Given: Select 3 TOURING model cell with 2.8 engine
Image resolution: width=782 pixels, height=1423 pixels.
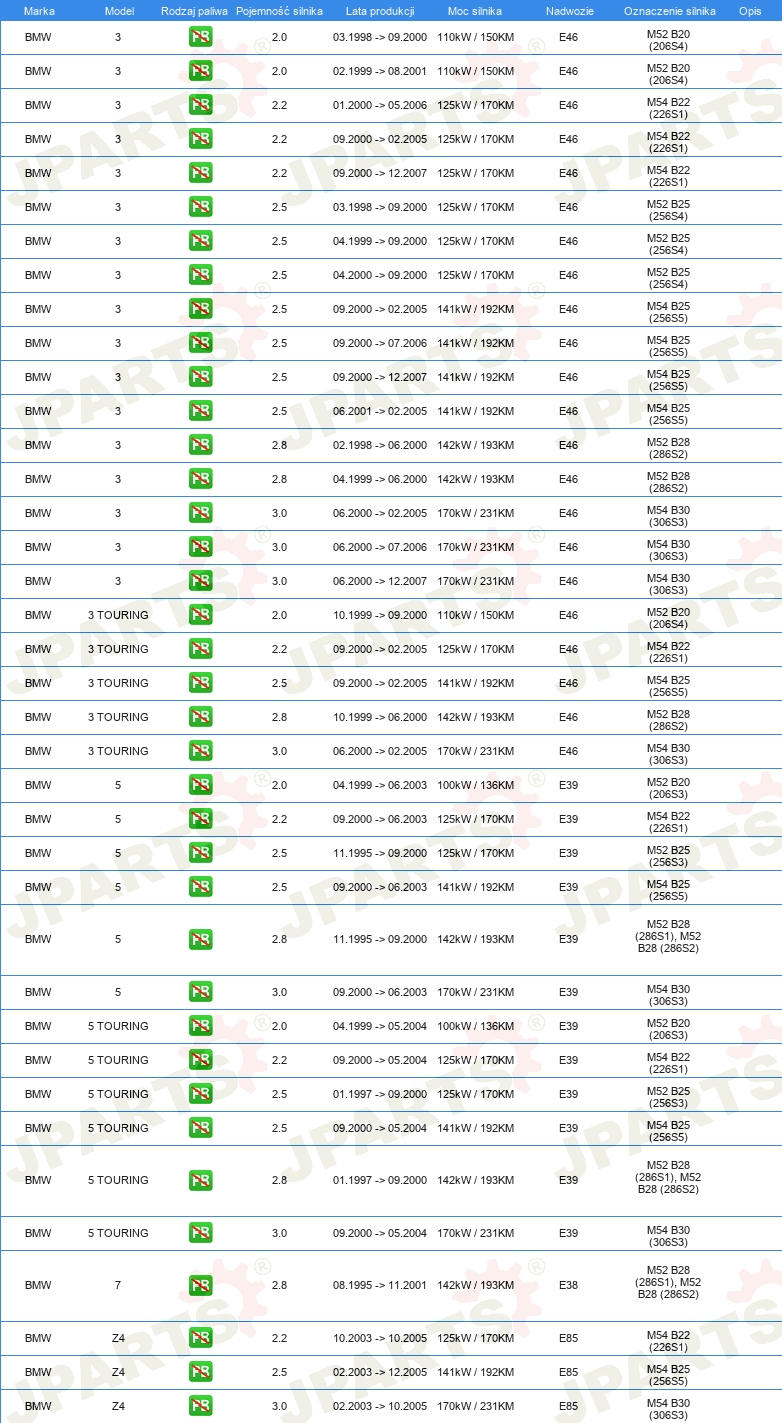Looking at the screenshot, I should click(x=118, y=717).
